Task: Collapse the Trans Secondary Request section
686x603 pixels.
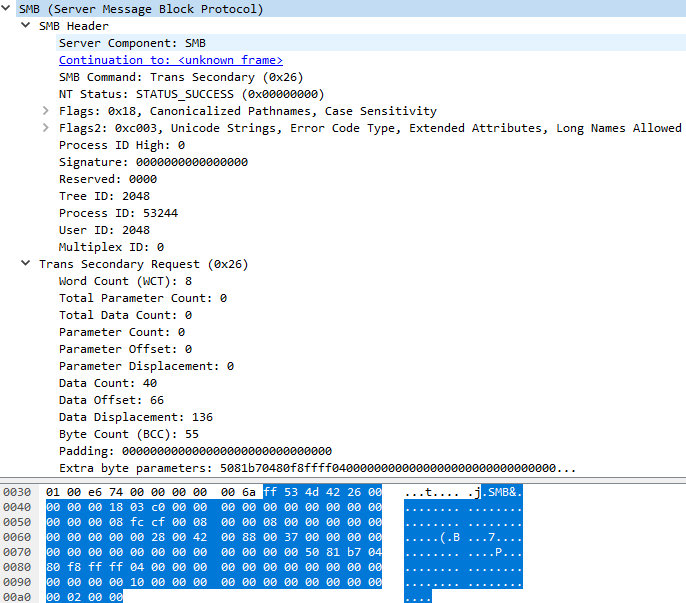Action: (x=26, y=264)
